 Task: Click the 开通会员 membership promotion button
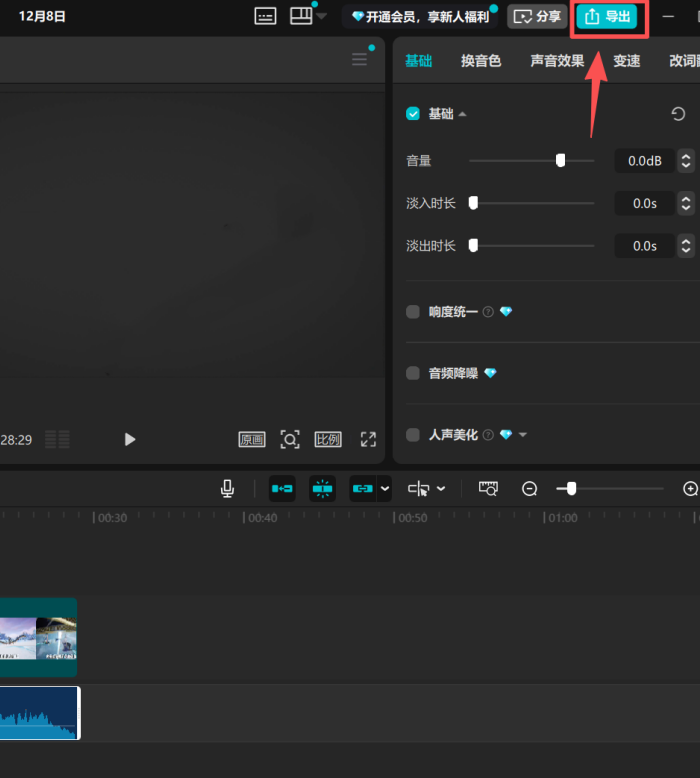[420, 17]
